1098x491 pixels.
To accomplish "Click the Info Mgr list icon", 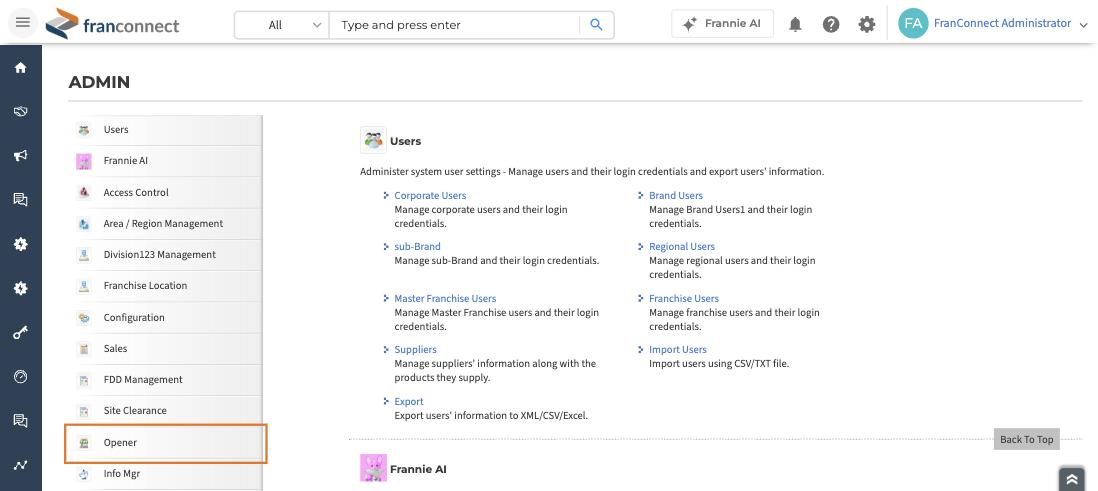I will coord(84,474).
